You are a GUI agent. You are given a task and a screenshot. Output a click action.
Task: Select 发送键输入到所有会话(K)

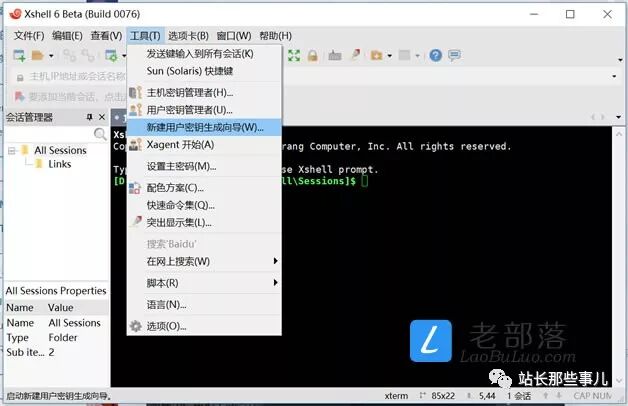(x=204, y=54)
